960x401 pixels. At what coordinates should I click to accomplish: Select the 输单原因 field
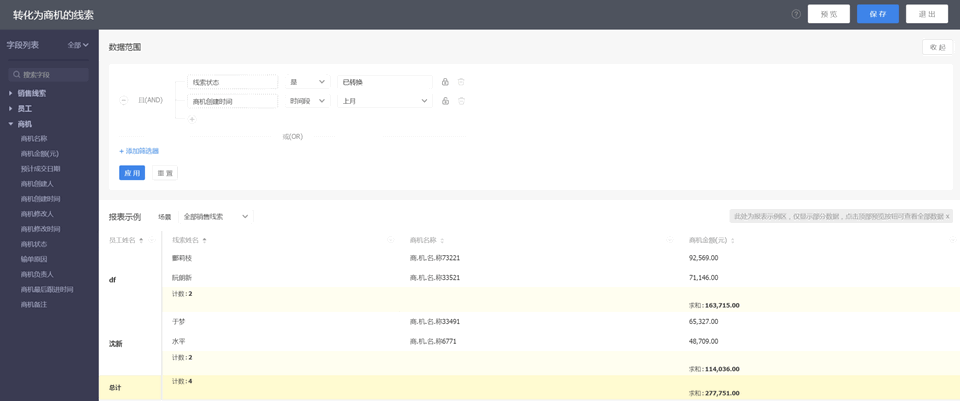34,259
